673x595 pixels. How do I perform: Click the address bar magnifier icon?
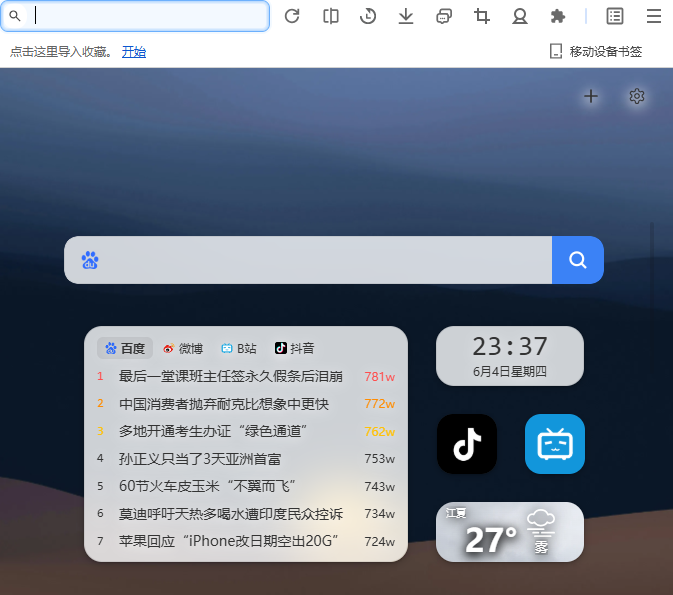click(15, 16)
